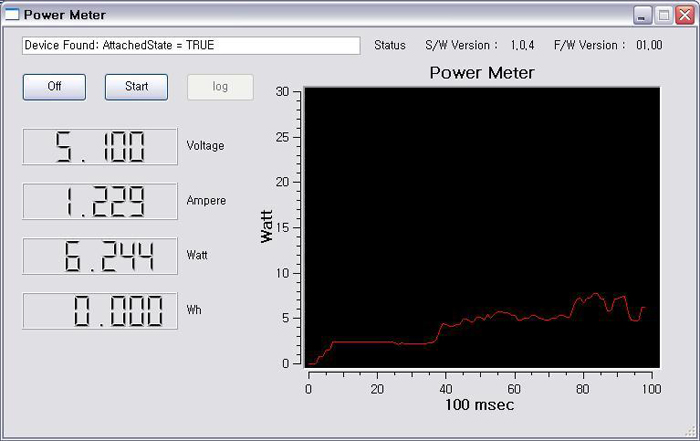Minimize the Power Meter window
This screenshot has width=700, height=441.
coord(642,15)
